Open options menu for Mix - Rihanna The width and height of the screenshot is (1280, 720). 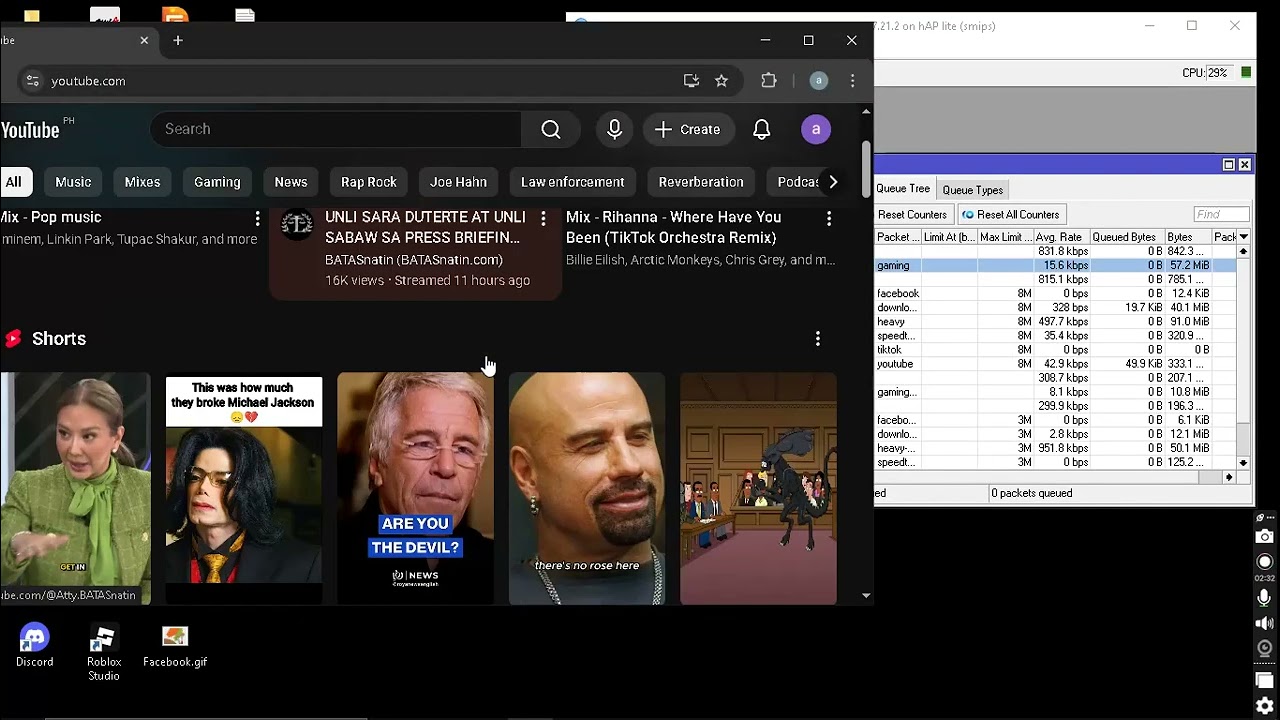pos(829,218)
